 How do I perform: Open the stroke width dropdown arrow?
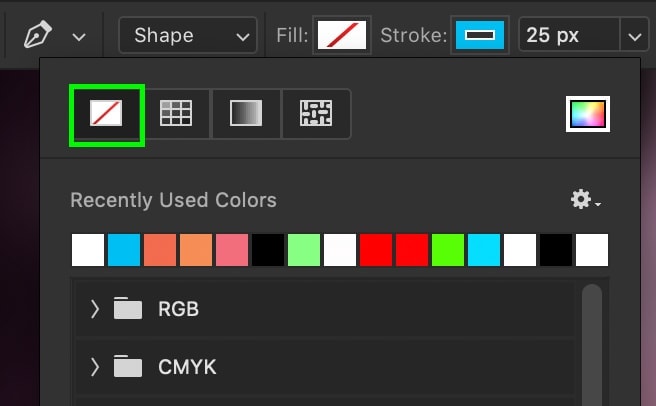pyautogui.click(x=634, y=36)
